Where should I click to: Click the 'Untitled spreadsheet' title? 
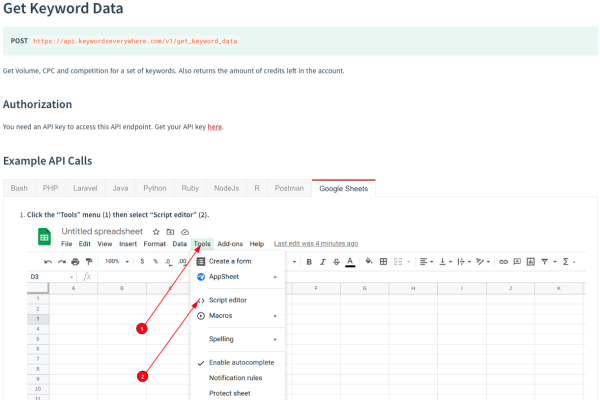point(102,231)
